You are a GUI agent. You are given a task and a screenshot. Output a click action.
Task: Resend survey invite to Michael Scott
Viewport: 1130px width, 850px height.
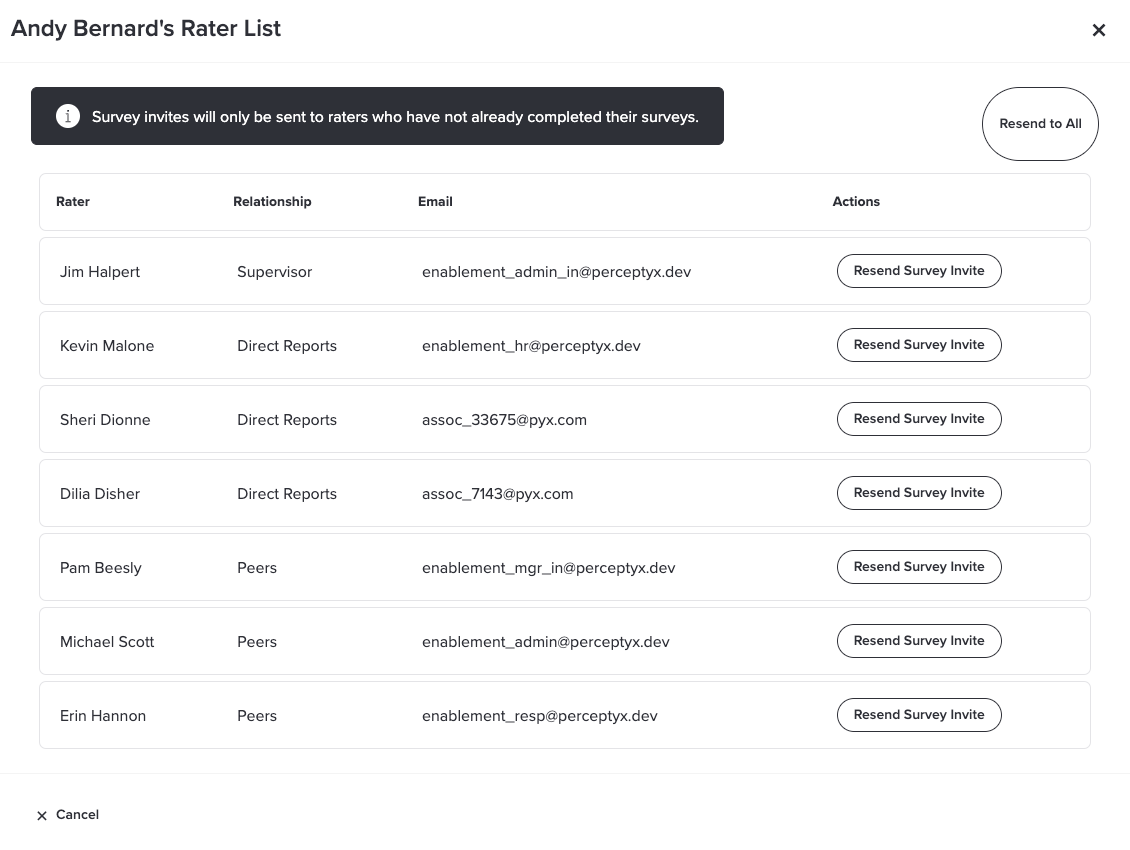tap(919, 641)
